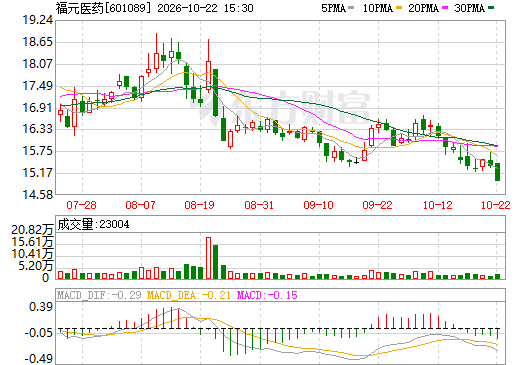Click the -0.49 MACD axis label
This screenshot has width=520, height=365.
coord(39,359)
